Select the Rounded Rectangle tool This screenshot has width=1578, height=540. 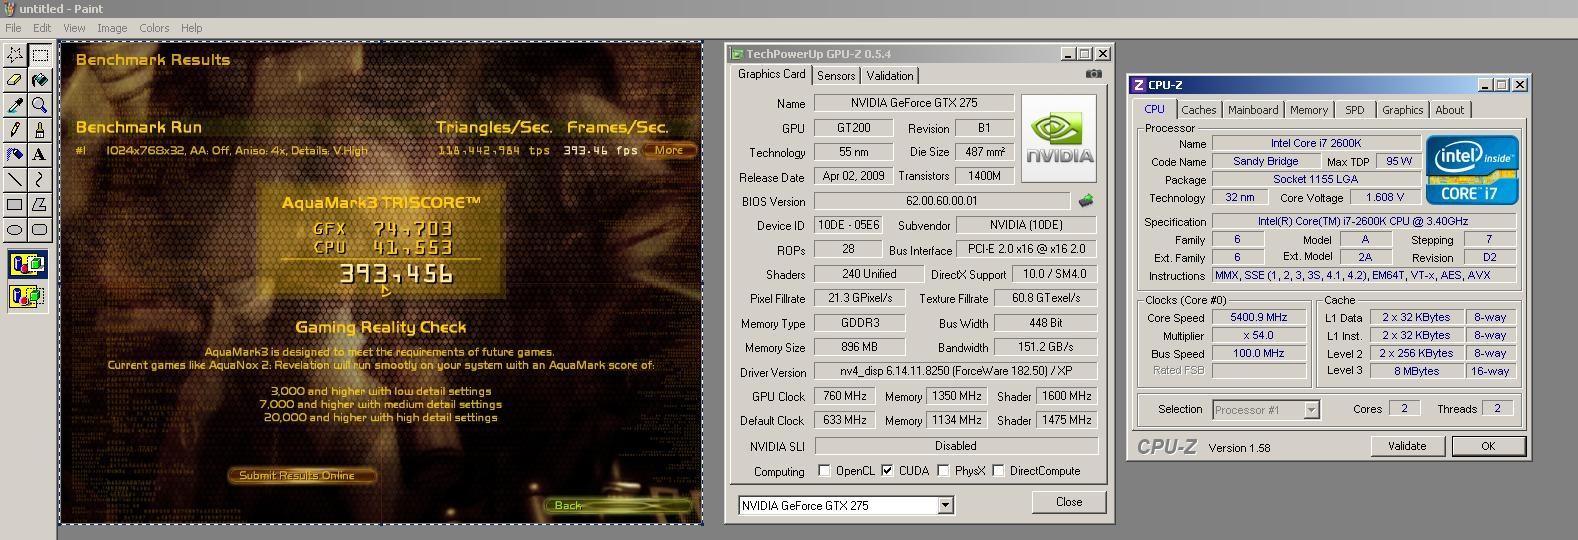pyautogui.click(x=40, y=230)
